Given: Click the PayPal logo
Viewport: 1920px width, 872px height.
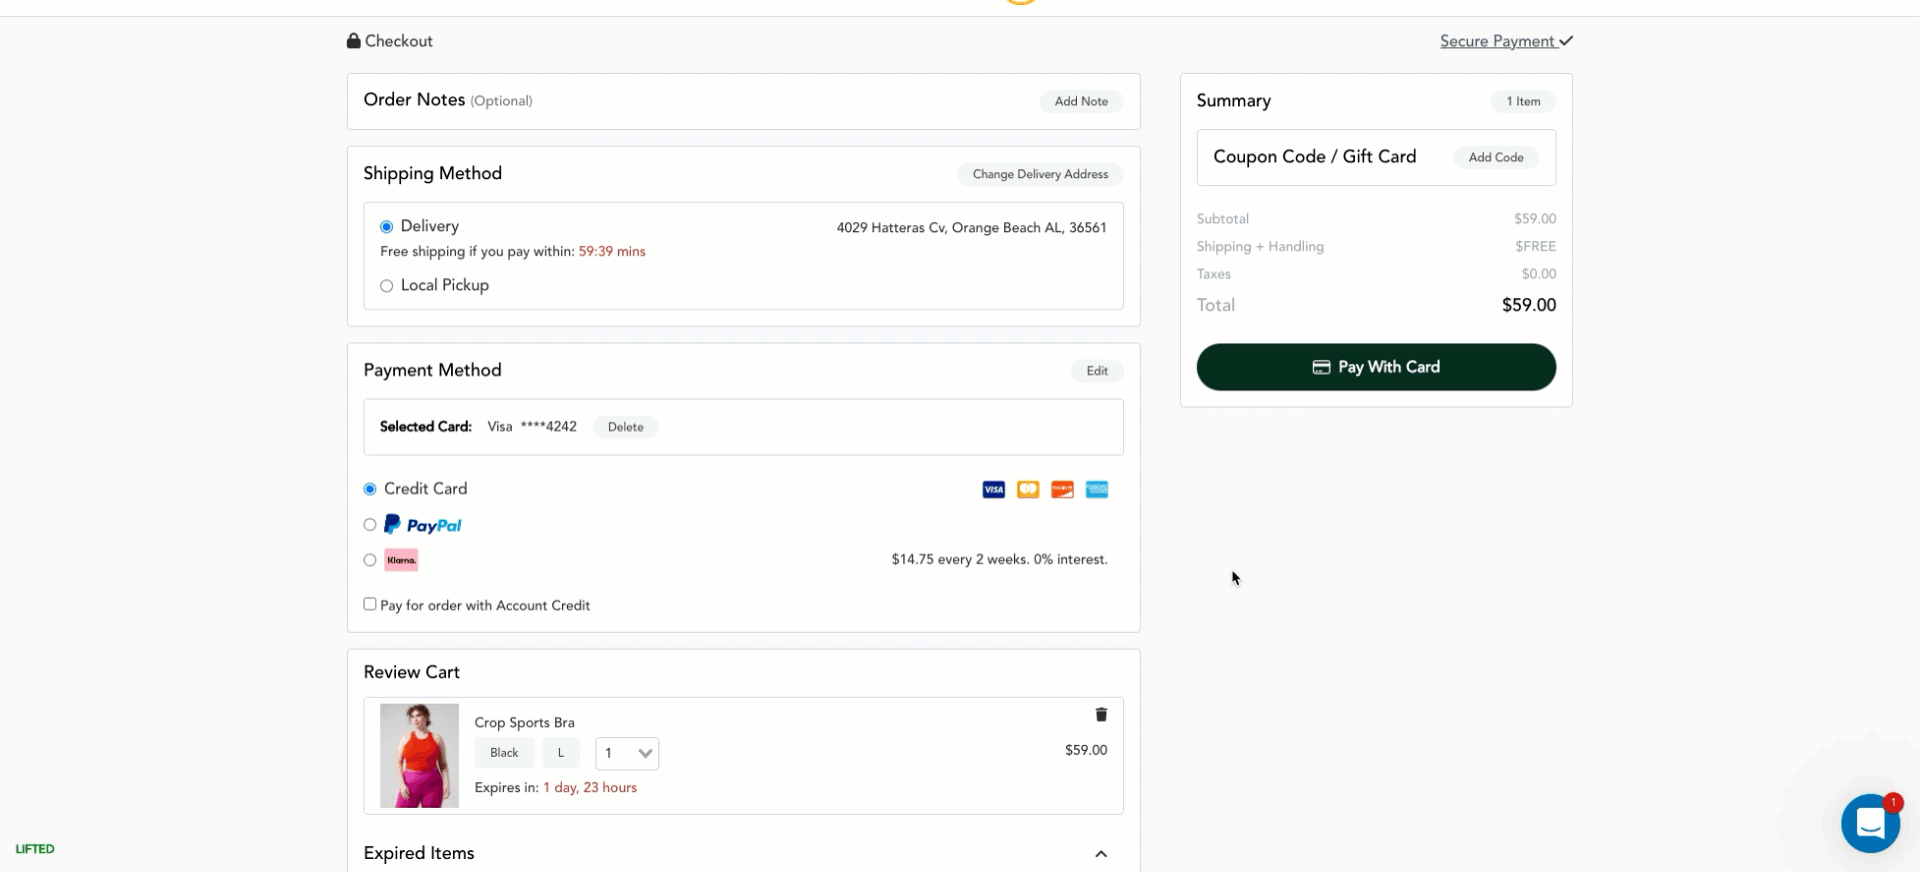Looking at the screenshot, I should click(423, 525).
